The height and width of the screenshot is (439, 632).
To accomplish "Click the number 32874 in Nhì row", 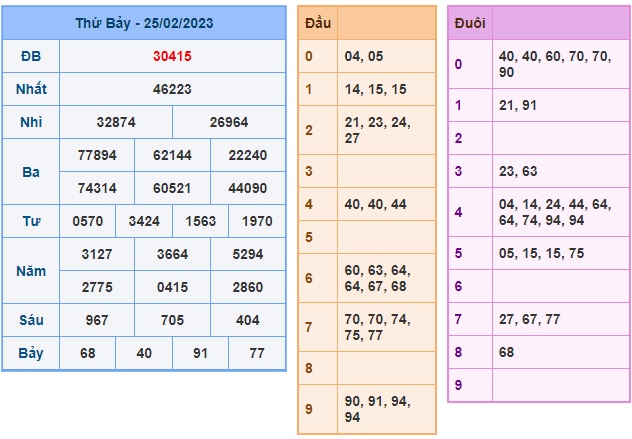I will [x=116, y=122].
